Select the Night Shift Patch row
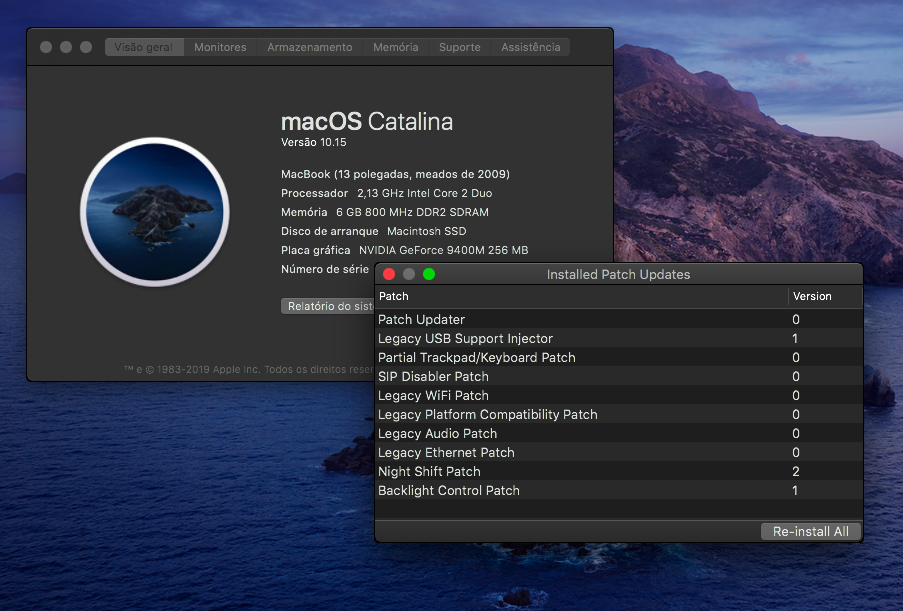 619,471
